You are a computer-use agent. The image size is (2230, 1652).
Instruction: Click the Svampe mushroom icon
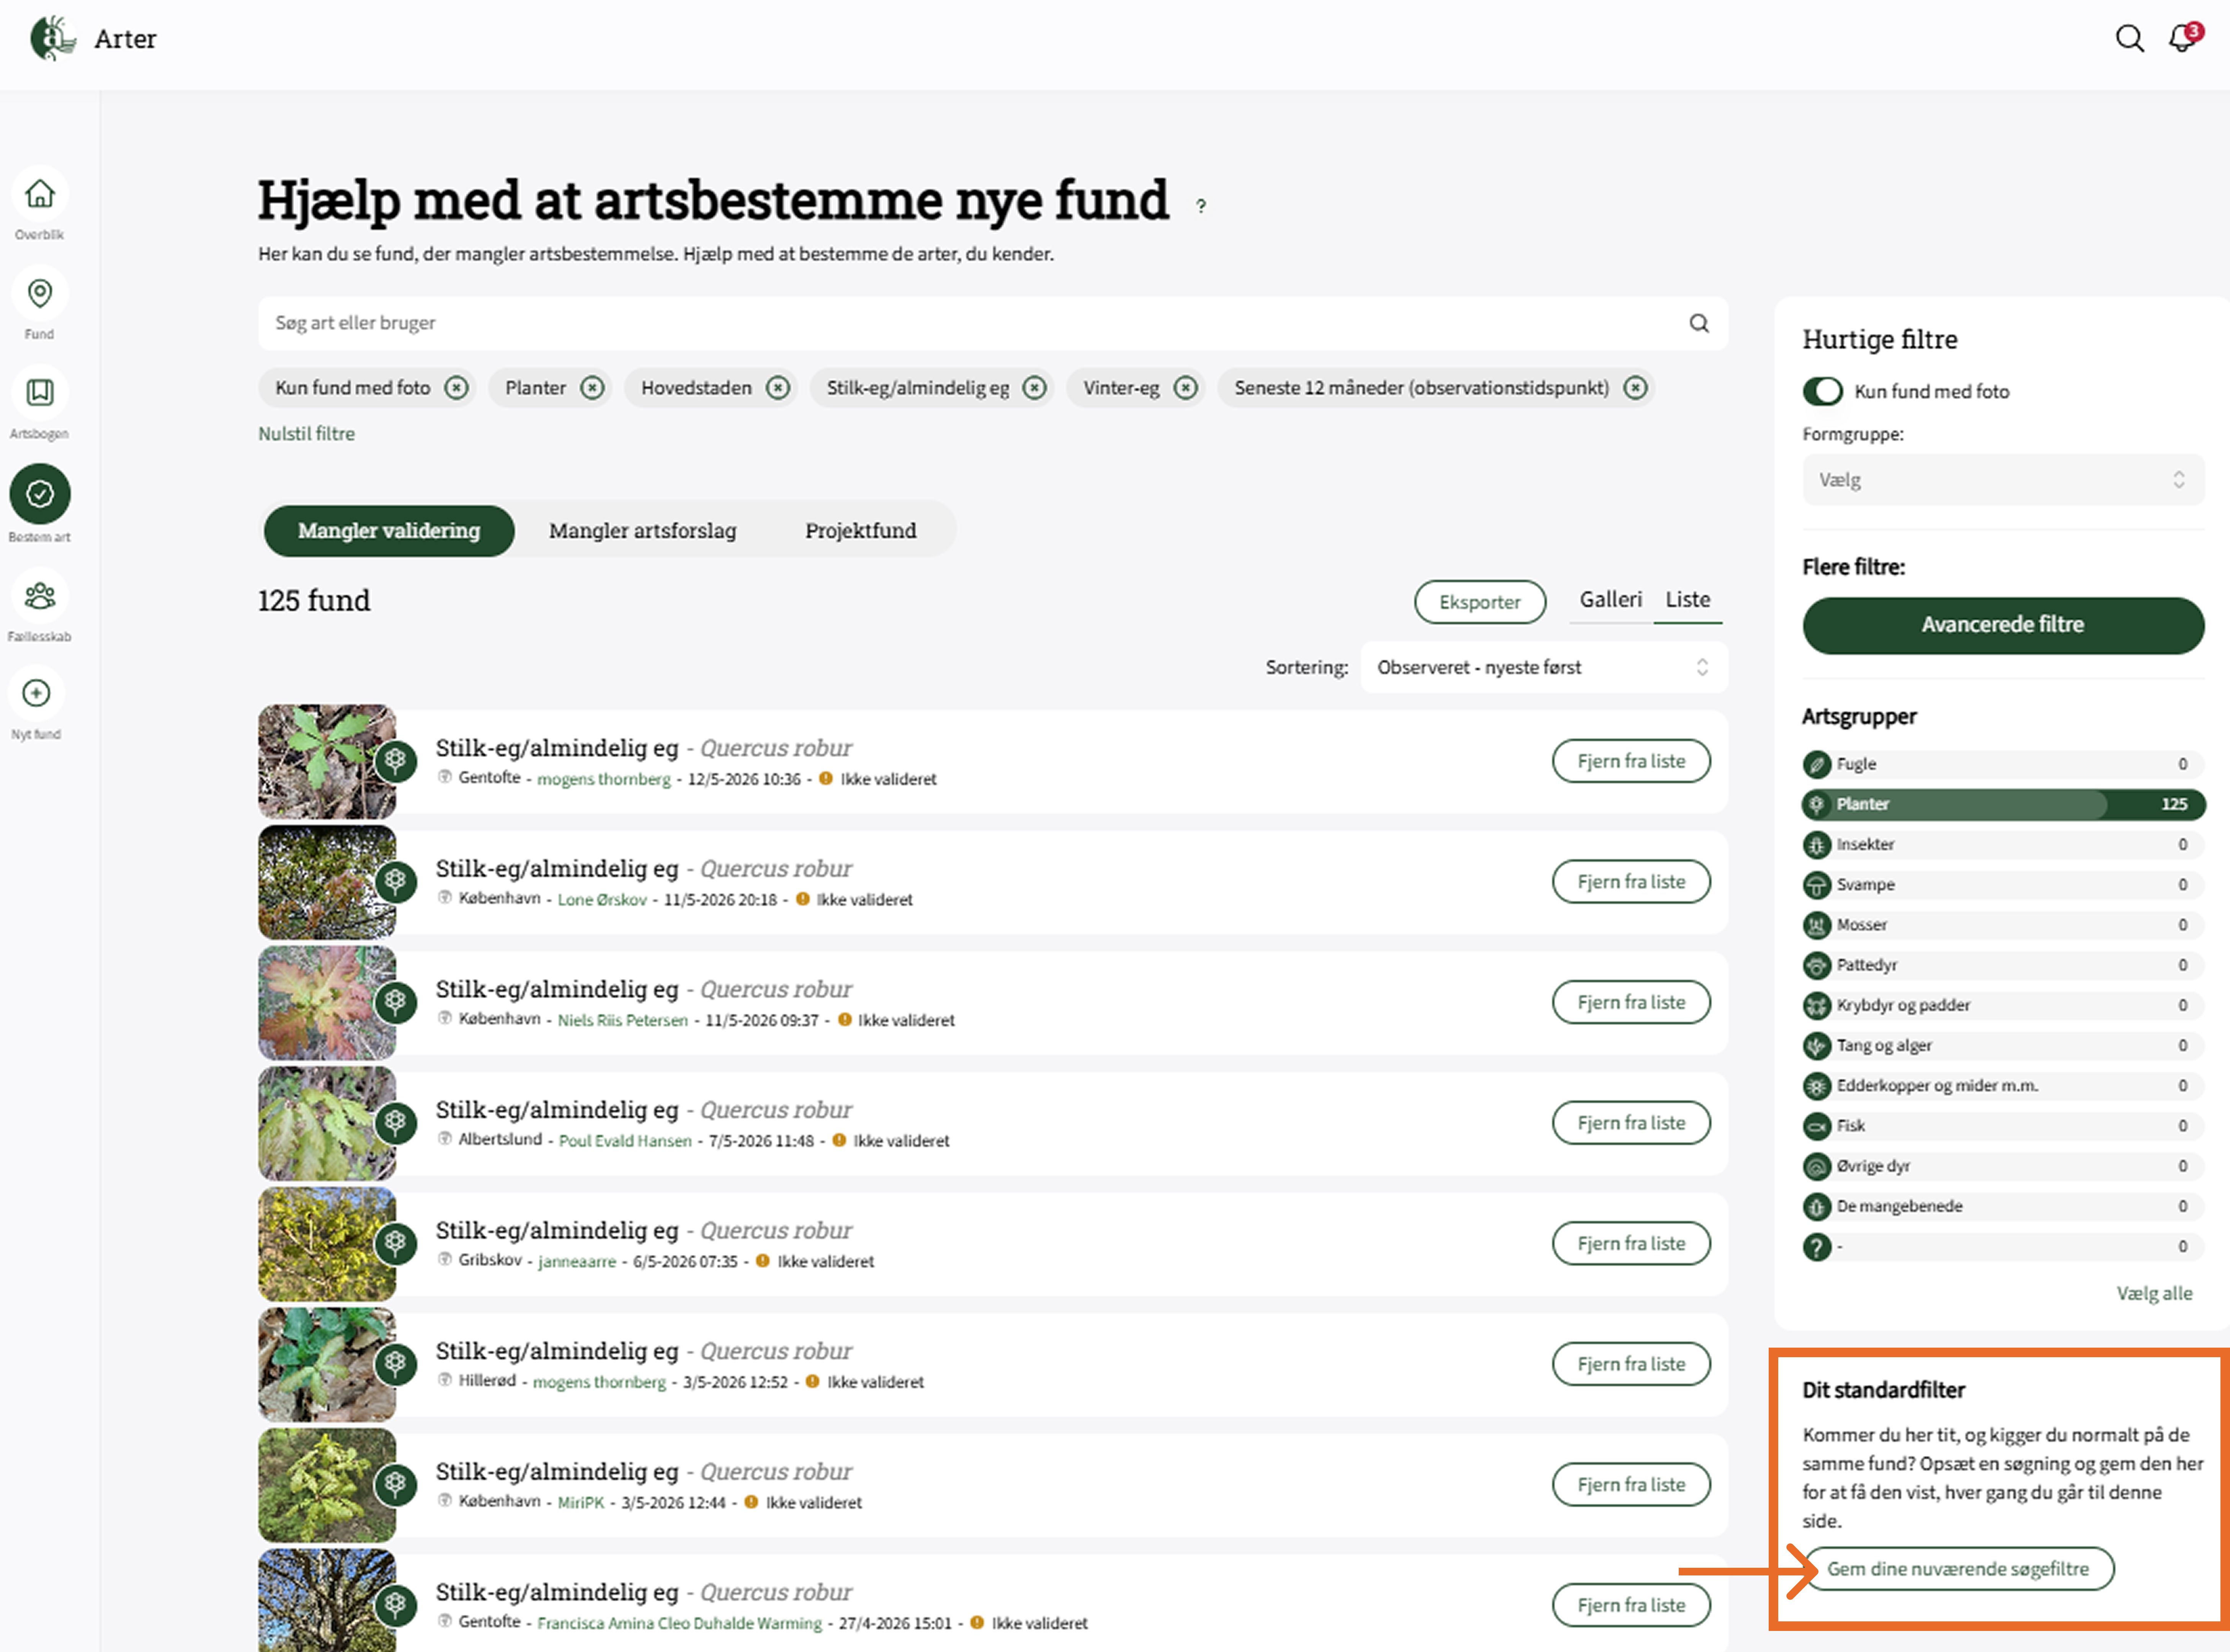tap(1816, 885)
